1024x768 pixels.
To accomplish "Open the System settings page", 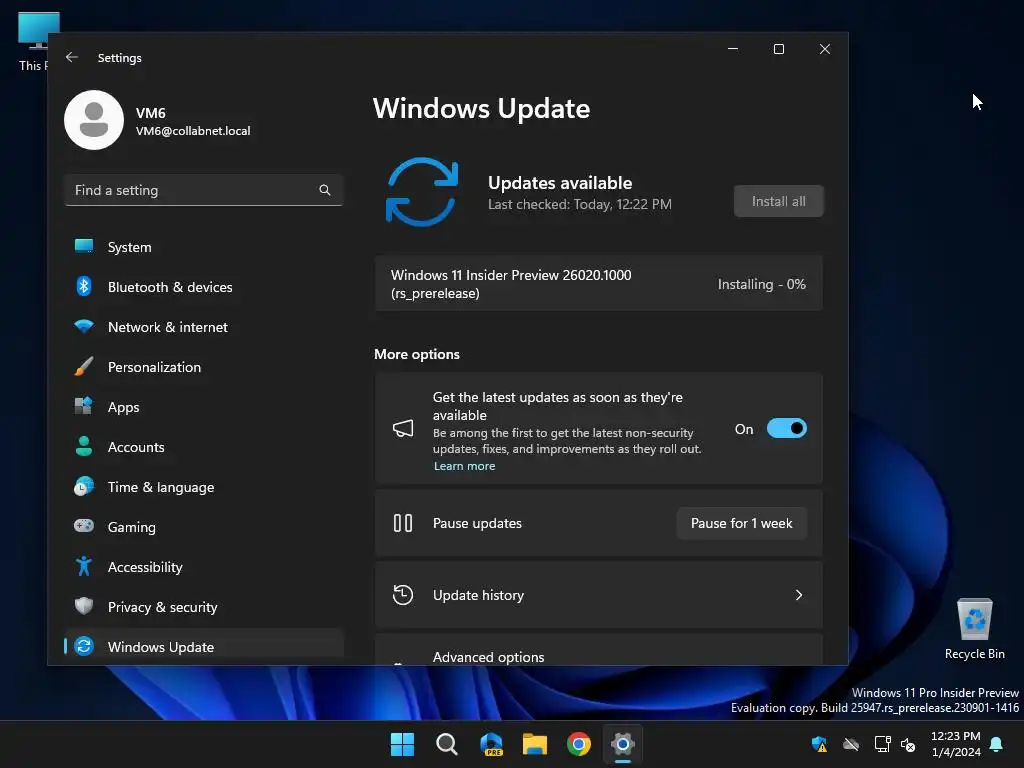I will tap(204, 247).
